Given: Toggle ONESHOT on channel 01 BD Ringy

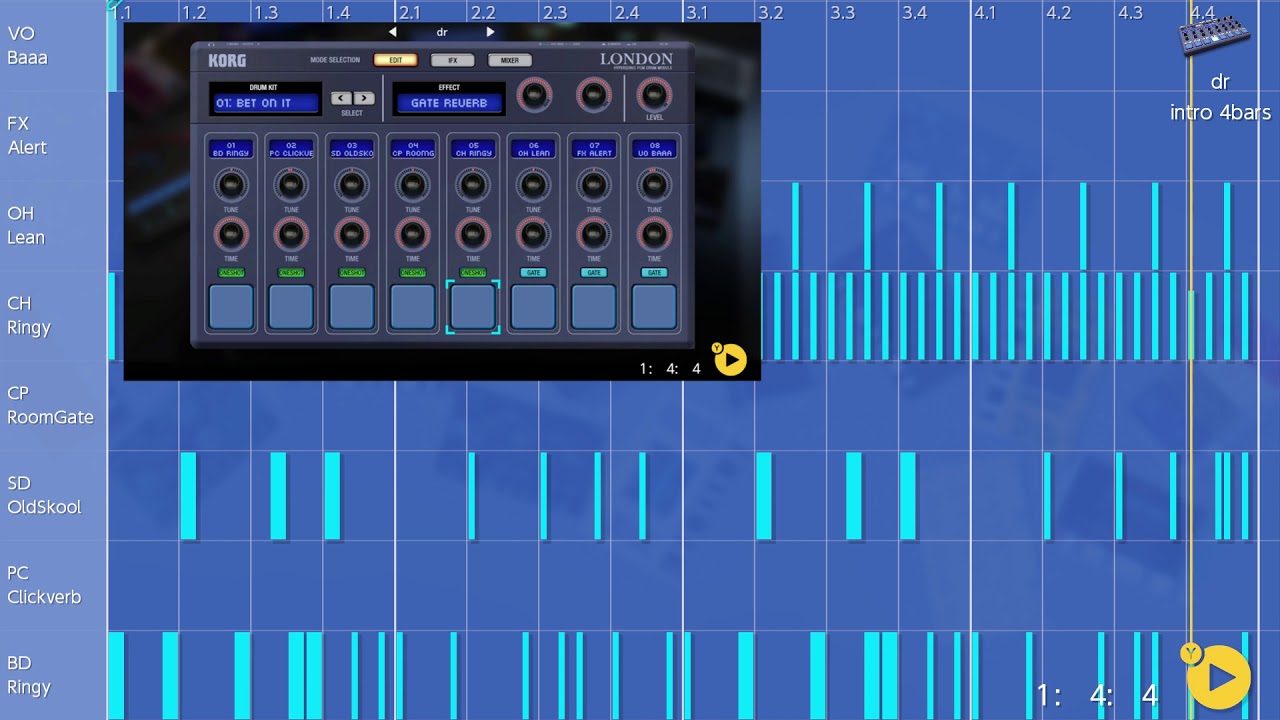Looking at the screenshot, I should click(x=231, y=273).
